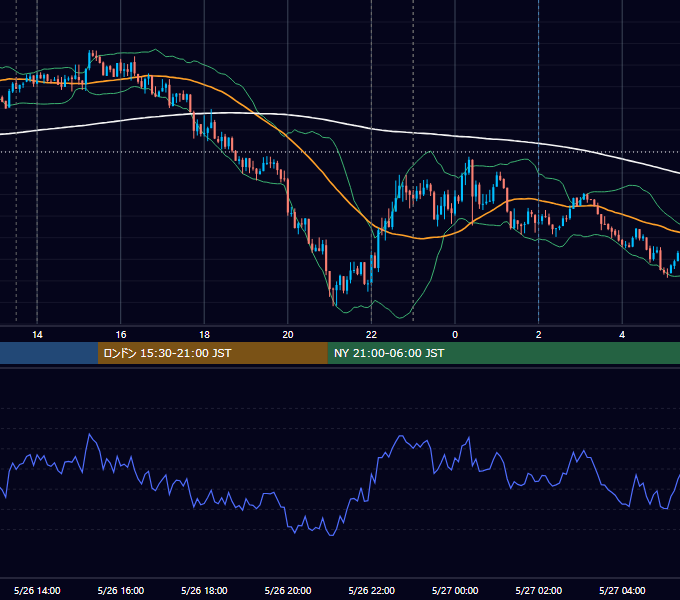680x600 pixels.
Task: Click the 5/26 22:00 time axis label
Action: click(x=372, y=590)
